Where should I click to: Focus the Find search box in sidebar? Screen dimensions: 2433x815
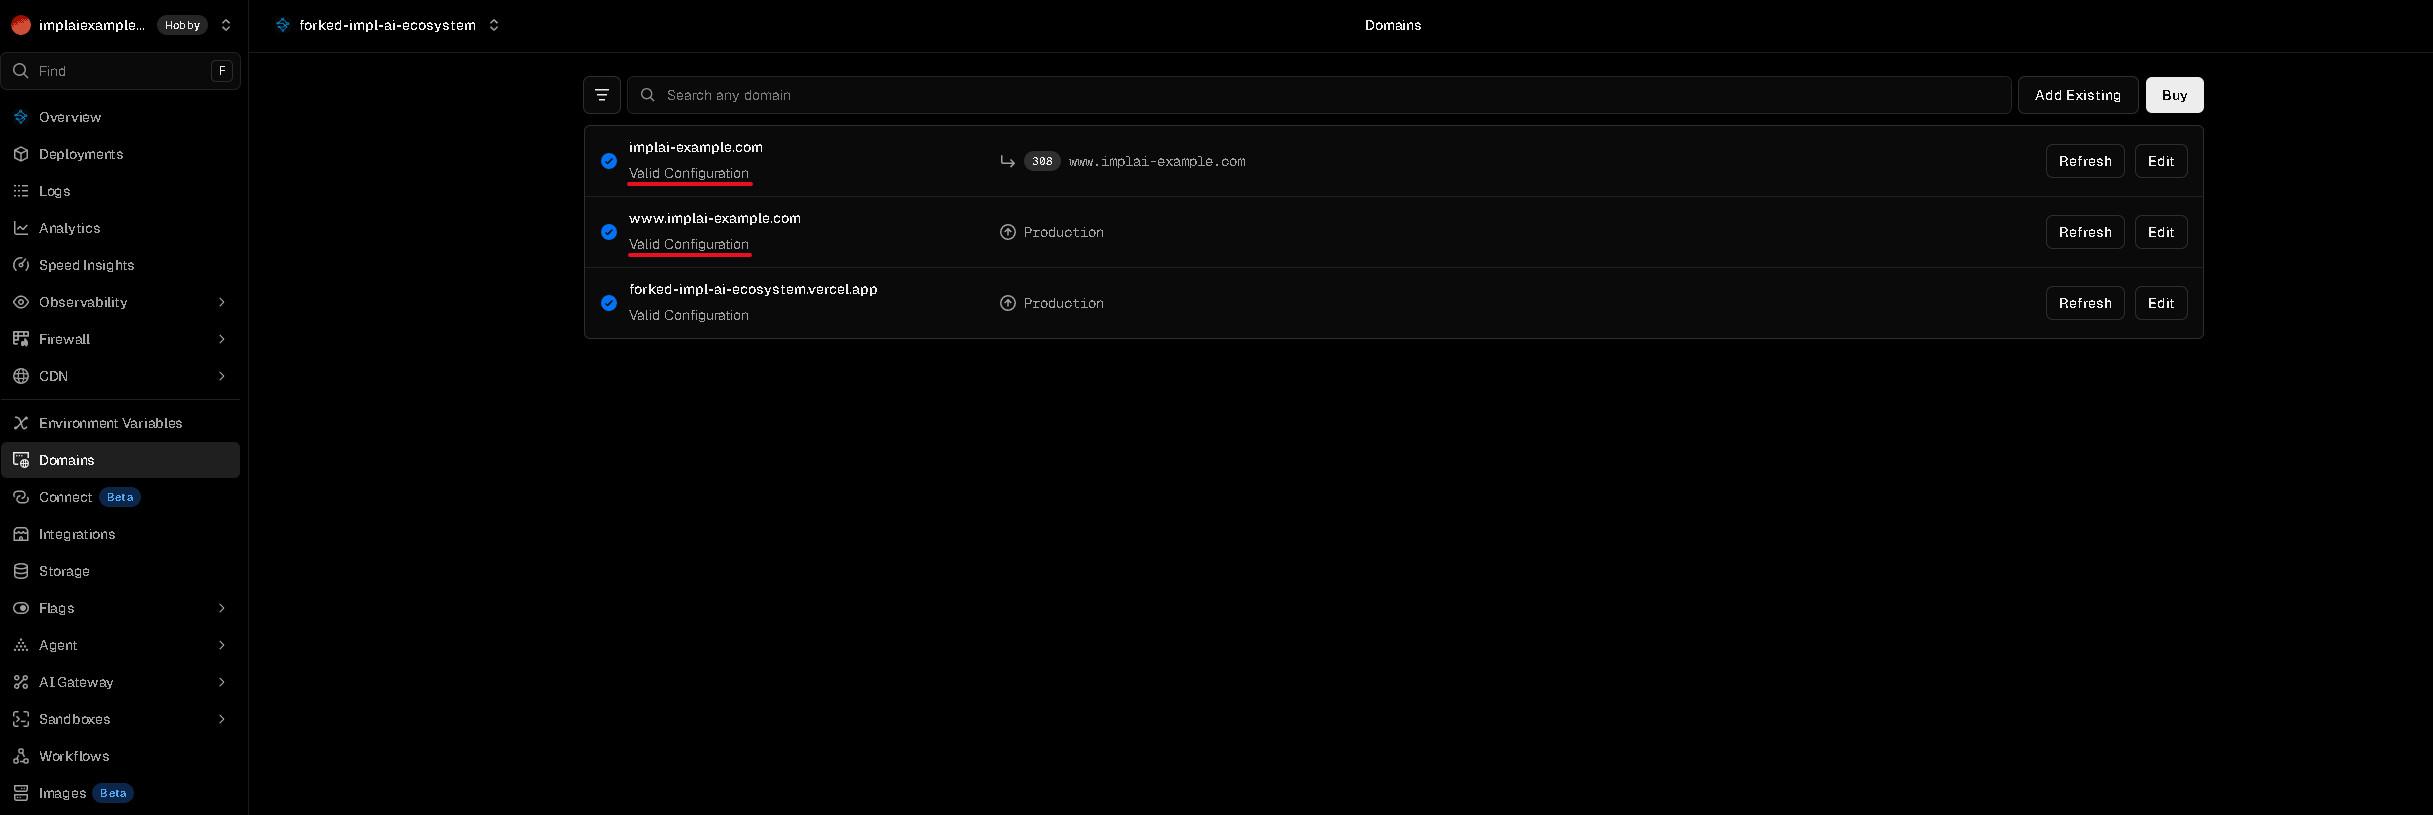pos(121,71)
